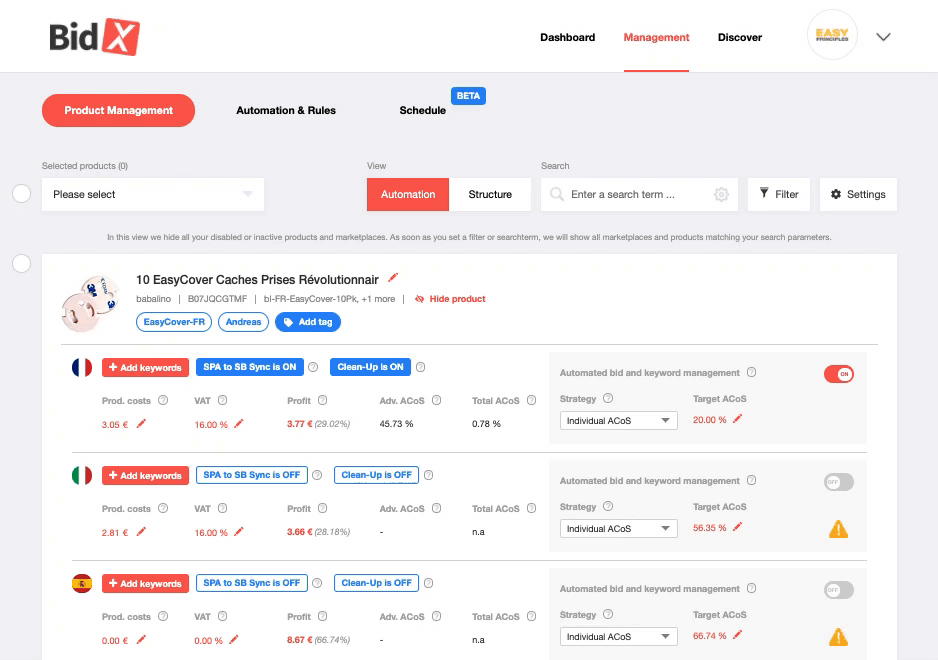Open Spain Strategy Individual ACoS dropdown
Image resolution: width=938 pixels, height=660 pixels.
[x=619, y=637]
